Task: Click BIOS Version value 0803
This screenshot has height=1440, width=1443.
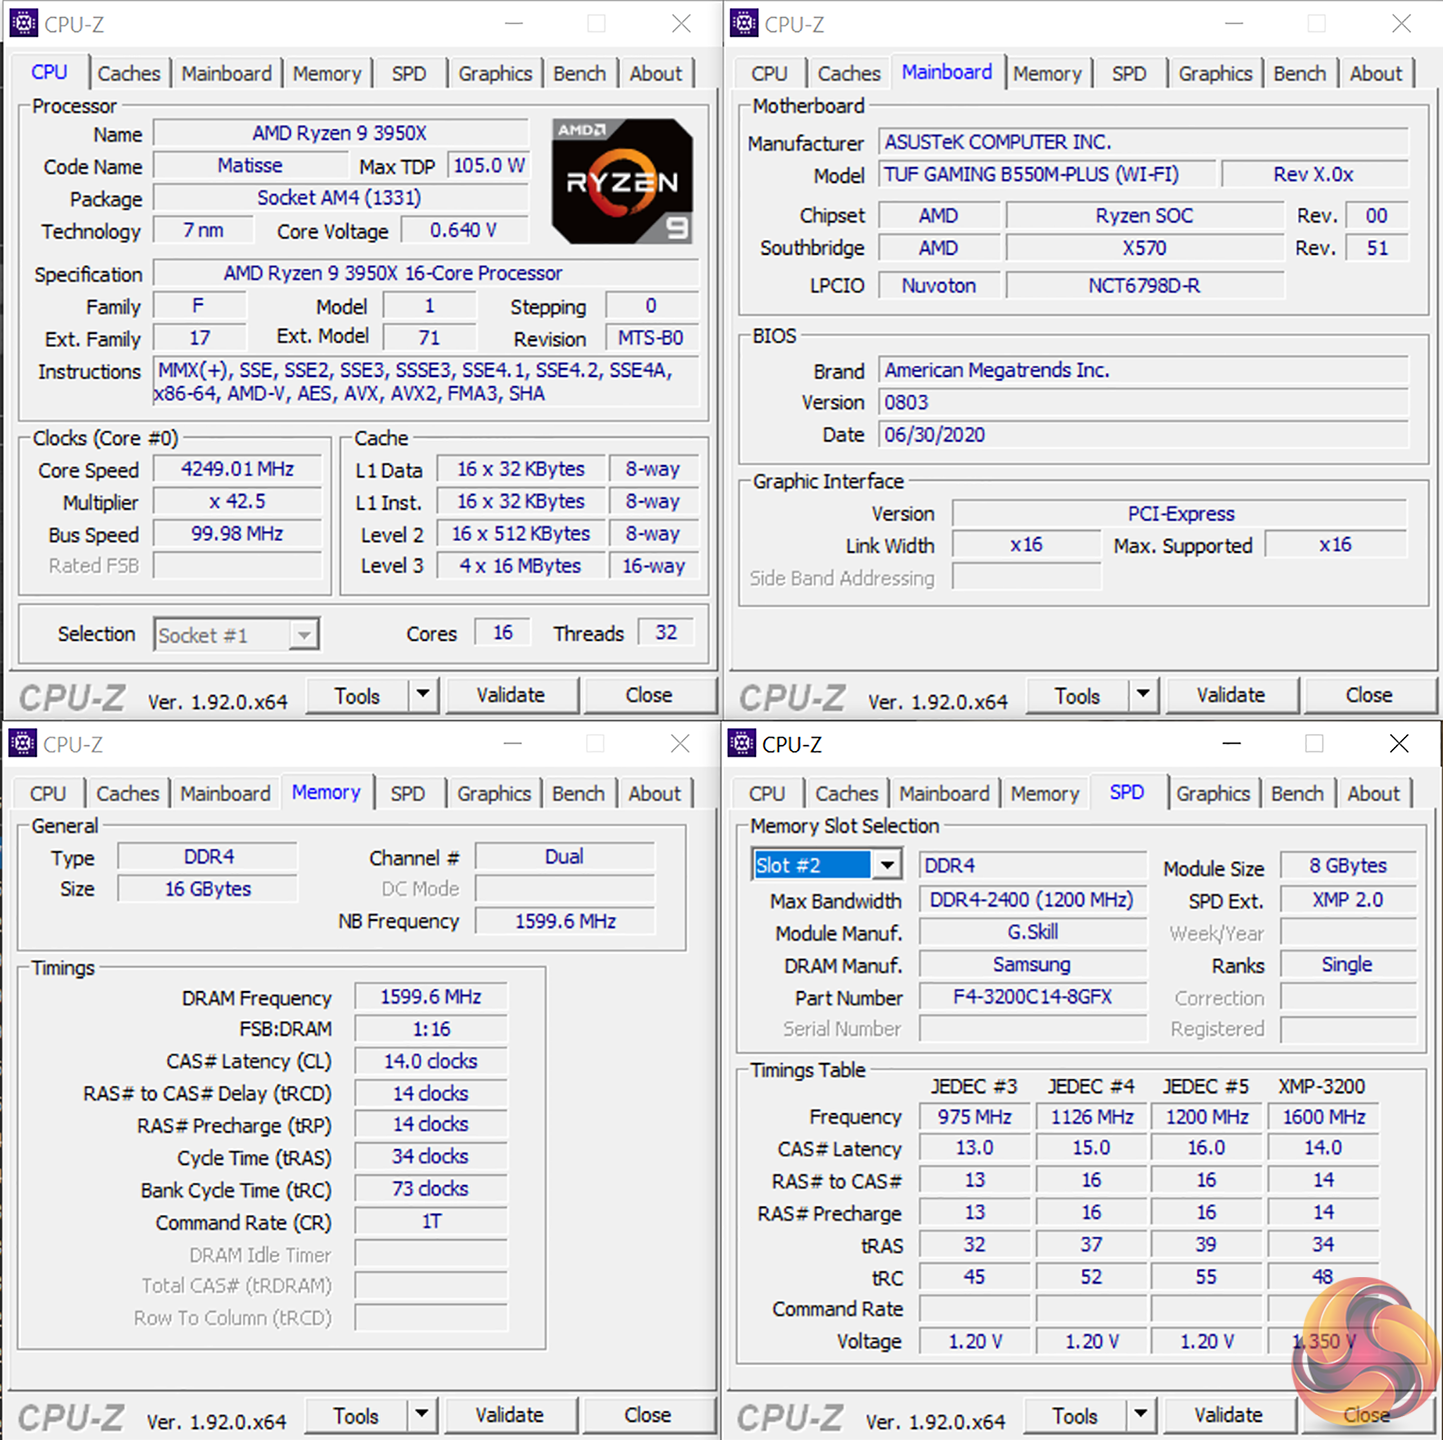Action: coord(1144,402)
